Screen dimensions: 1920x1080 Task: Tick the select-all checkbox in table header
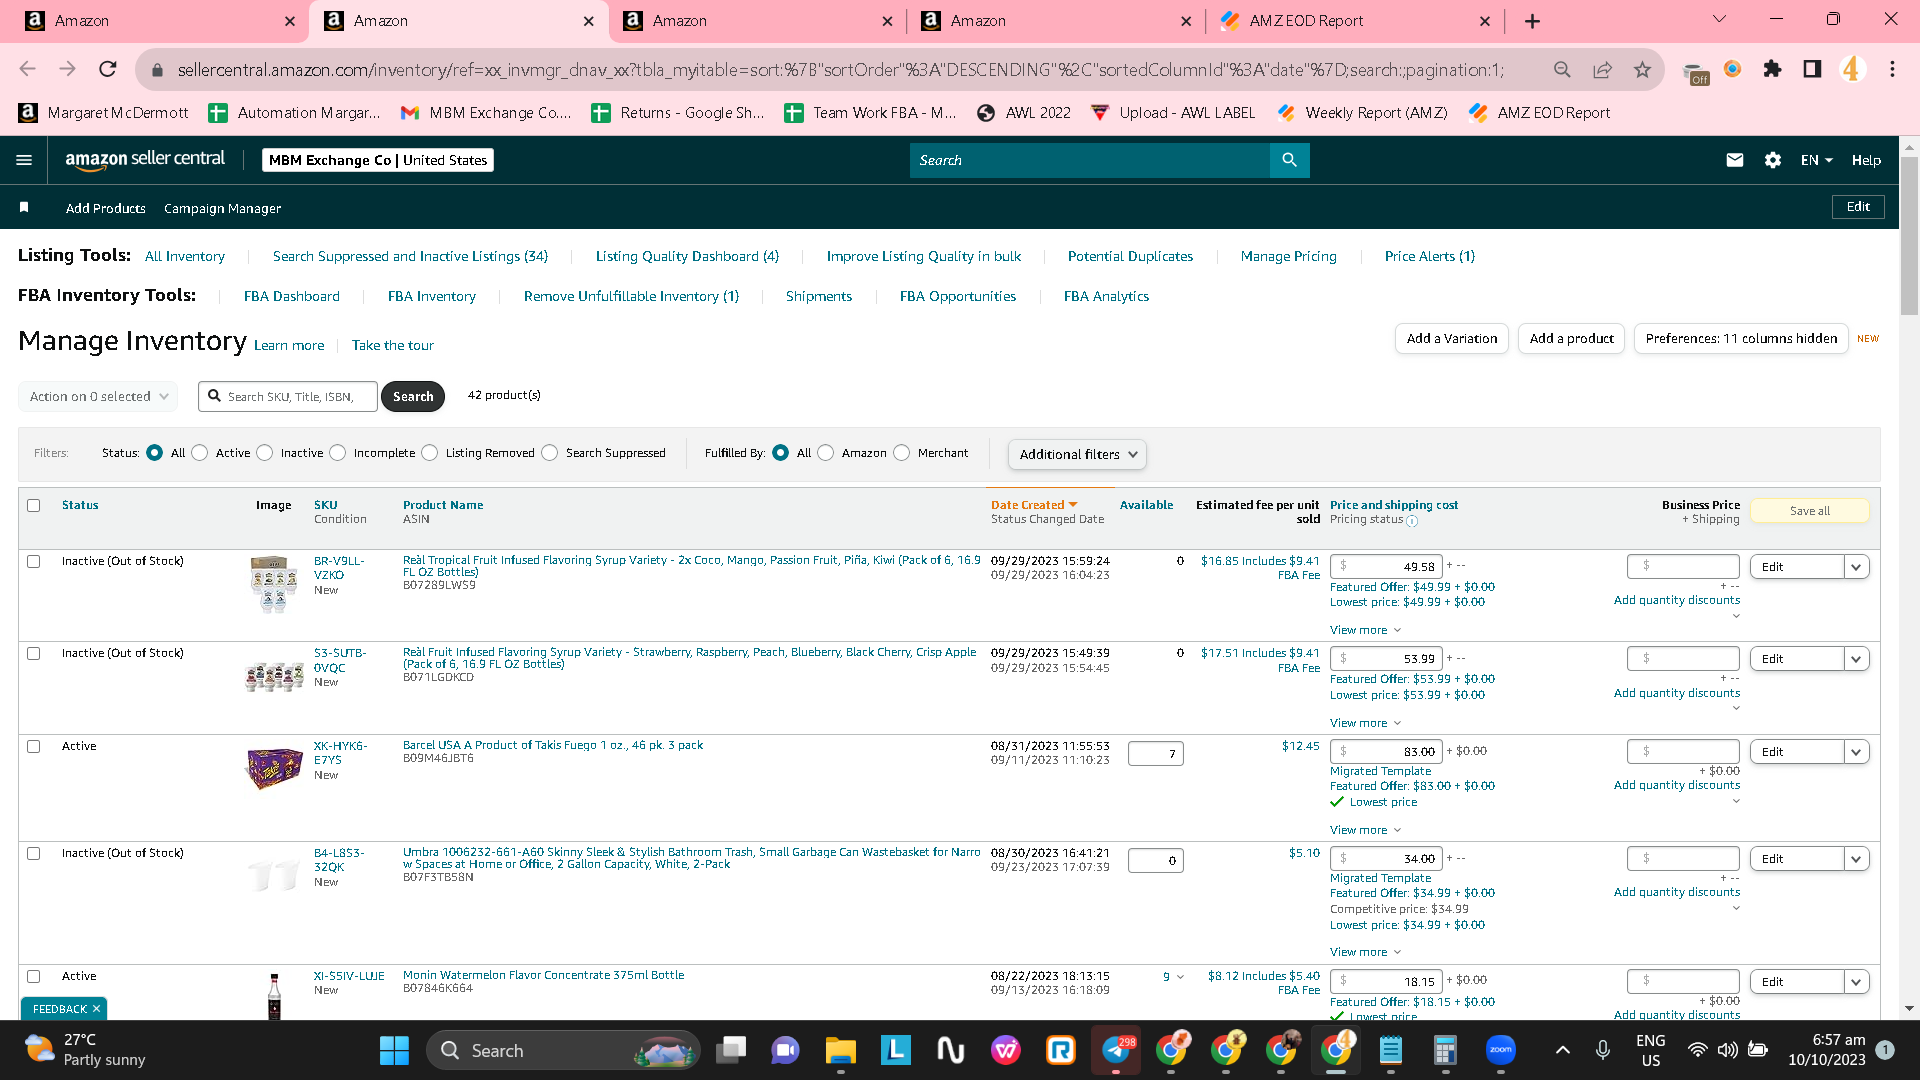[x=34, y=505]
